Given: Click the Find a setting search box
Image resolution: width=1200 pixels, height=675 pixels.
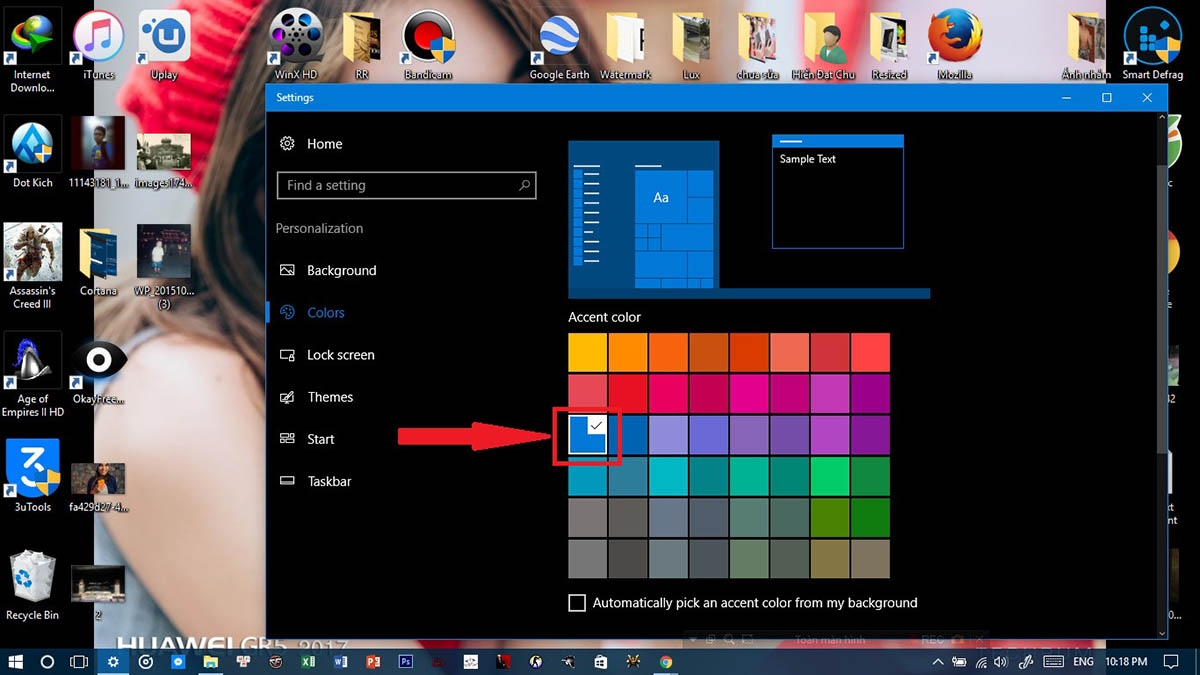Looking at the screenshot, I should pyautogui.click(x=407, y=185).
